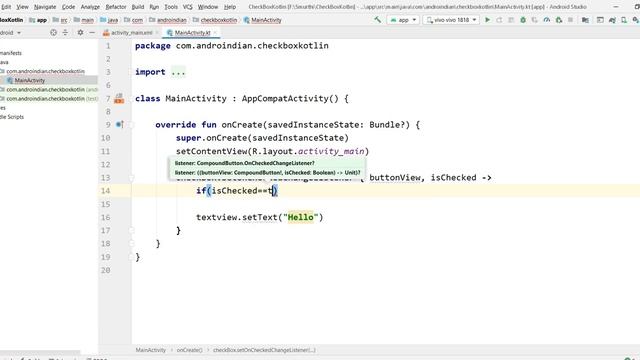Screen dimensions: 640x360
Task: Click the fold end marker on line 17
Action: [x=131, y=231]
